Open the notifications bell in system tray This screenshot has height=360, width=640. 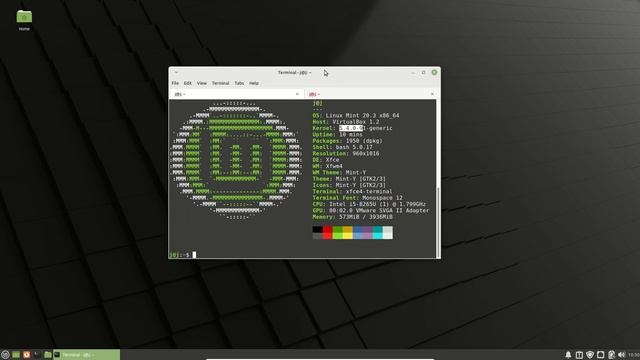568,355
